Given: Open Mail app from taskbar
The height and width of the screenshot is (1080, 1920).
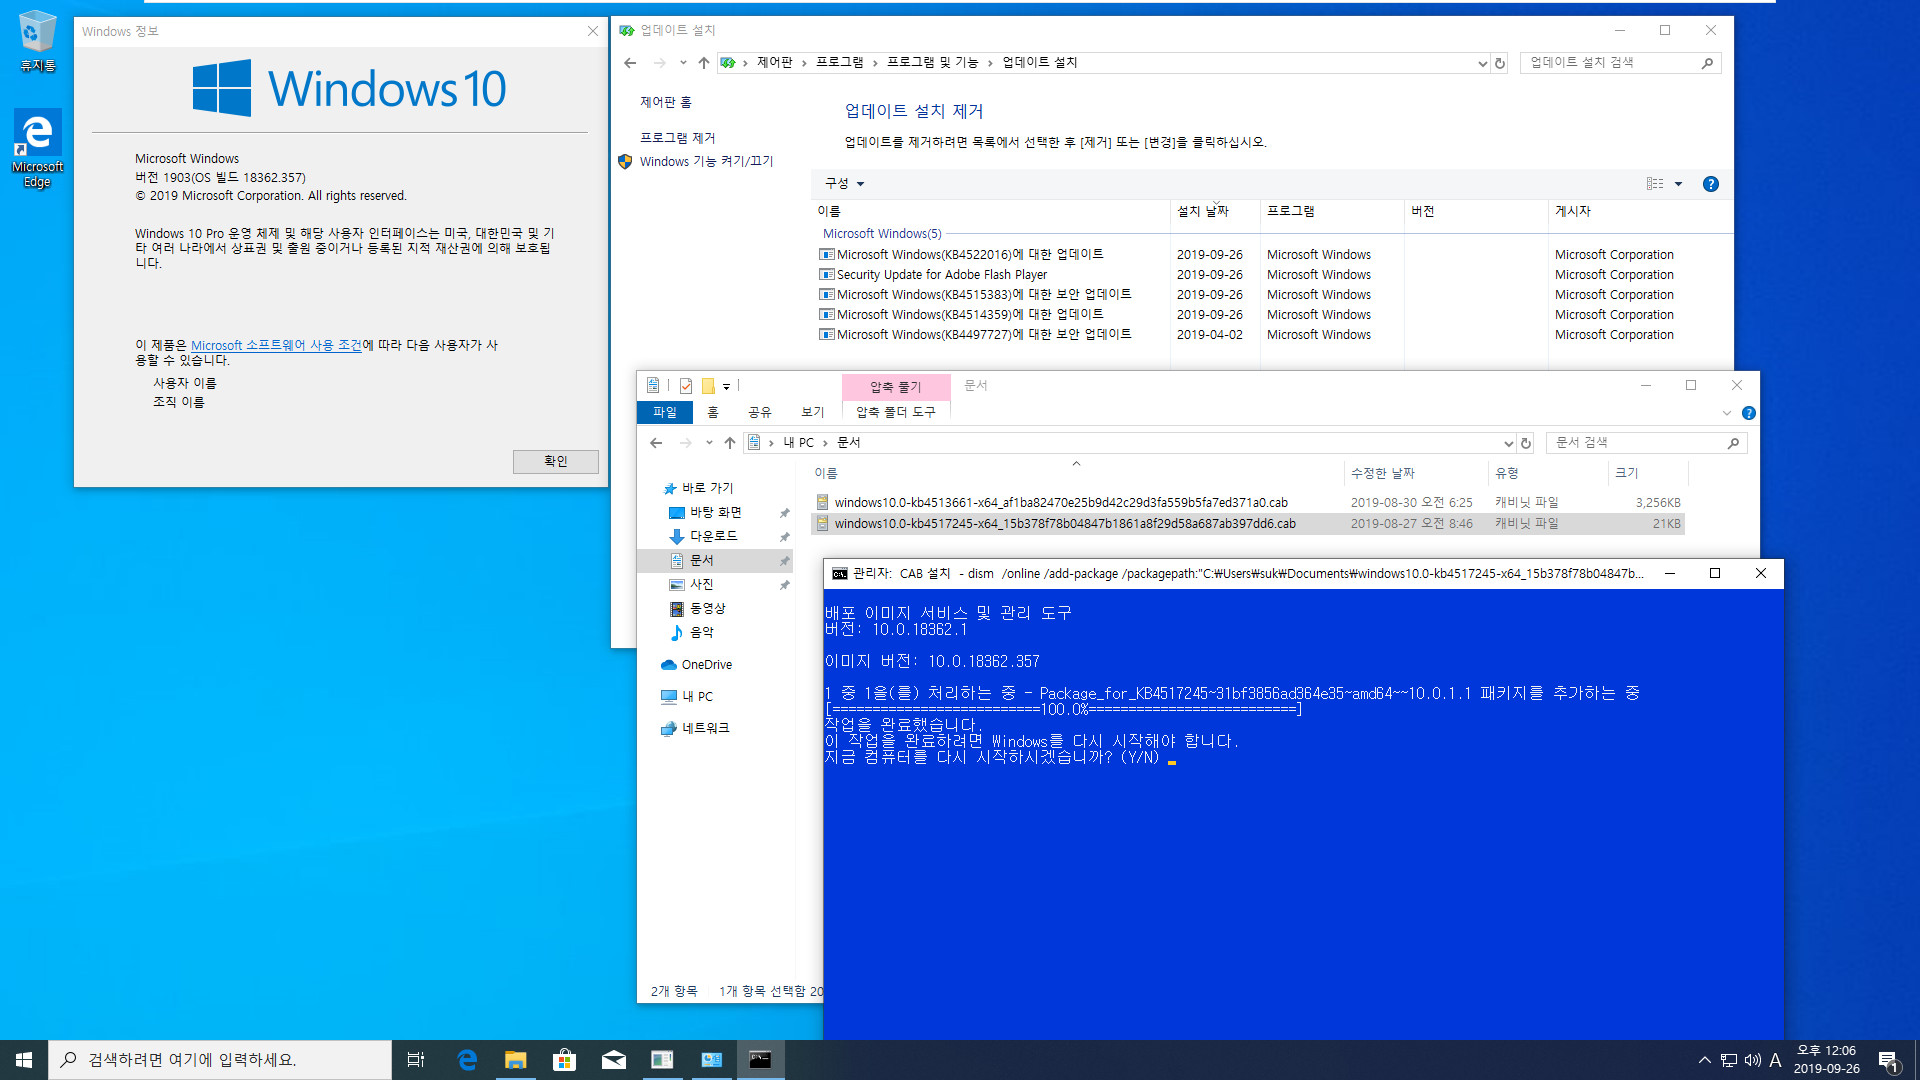Looking at the screenshot, I should pos(613,1060).
